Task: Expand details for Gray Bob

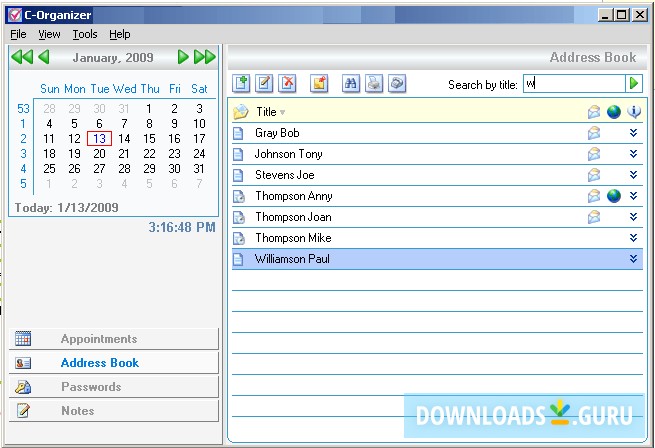Action: click(633, 133)
